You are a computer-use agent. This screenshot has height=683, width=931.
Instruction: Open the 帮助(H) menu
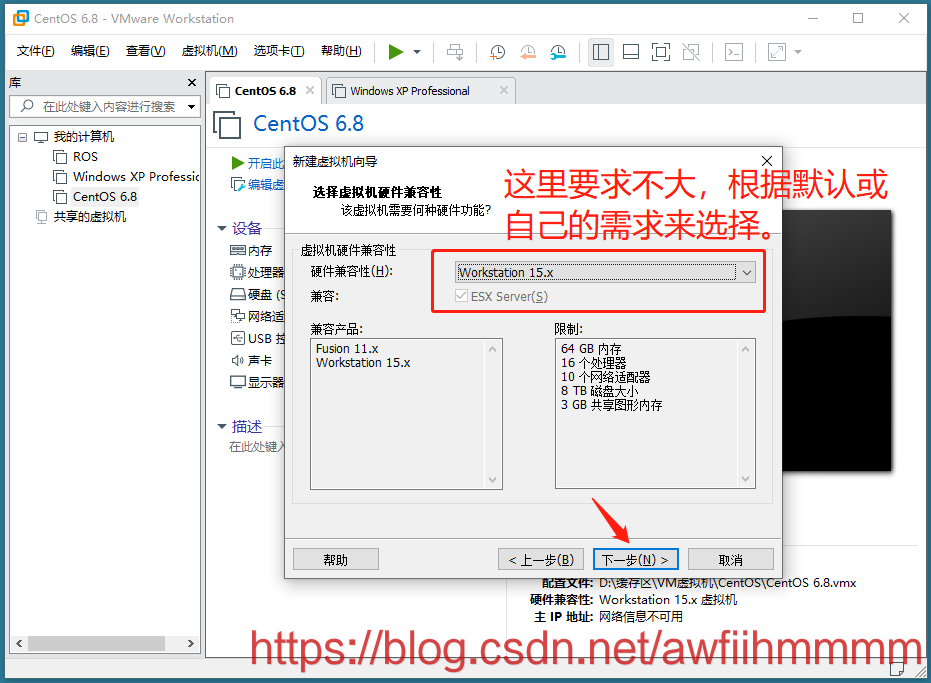click(341, 51)
